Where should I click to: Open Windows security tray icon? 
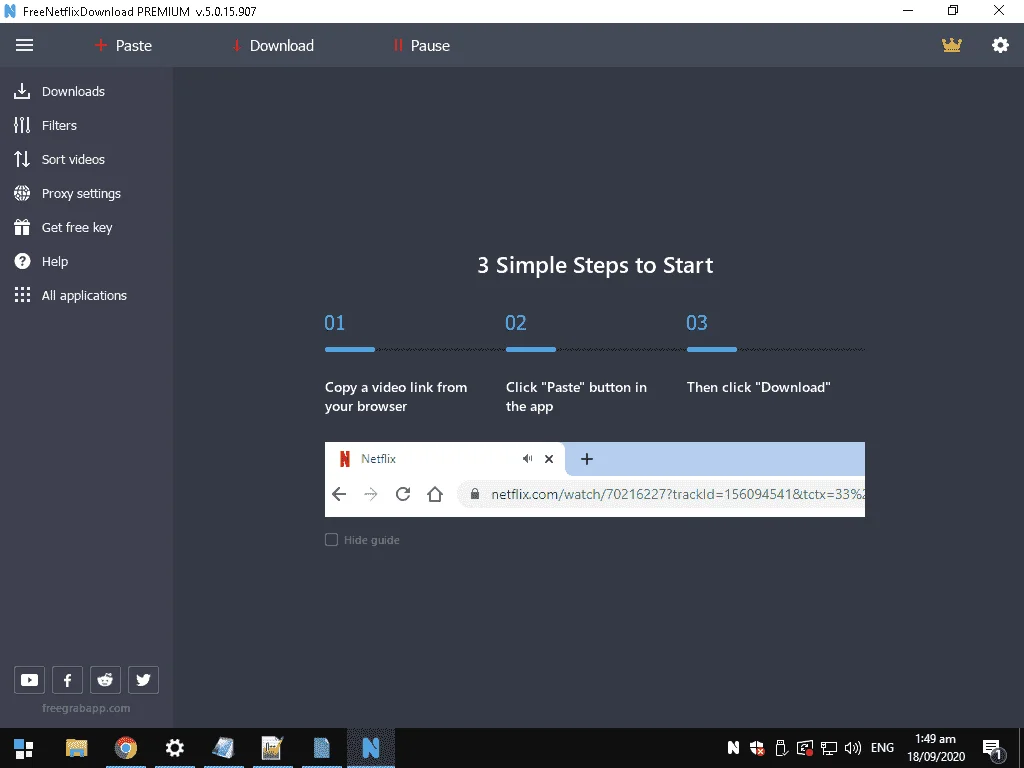[x=757, y=748]
